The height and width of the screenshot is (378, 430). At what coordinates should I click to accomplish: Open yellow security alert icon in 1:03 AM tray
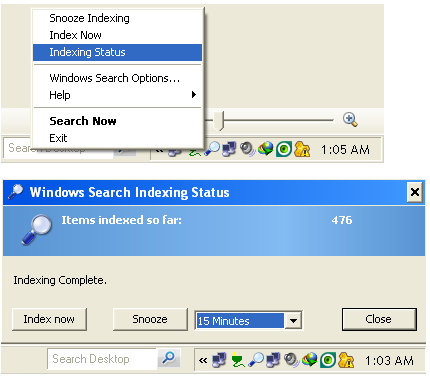(346, 360)
